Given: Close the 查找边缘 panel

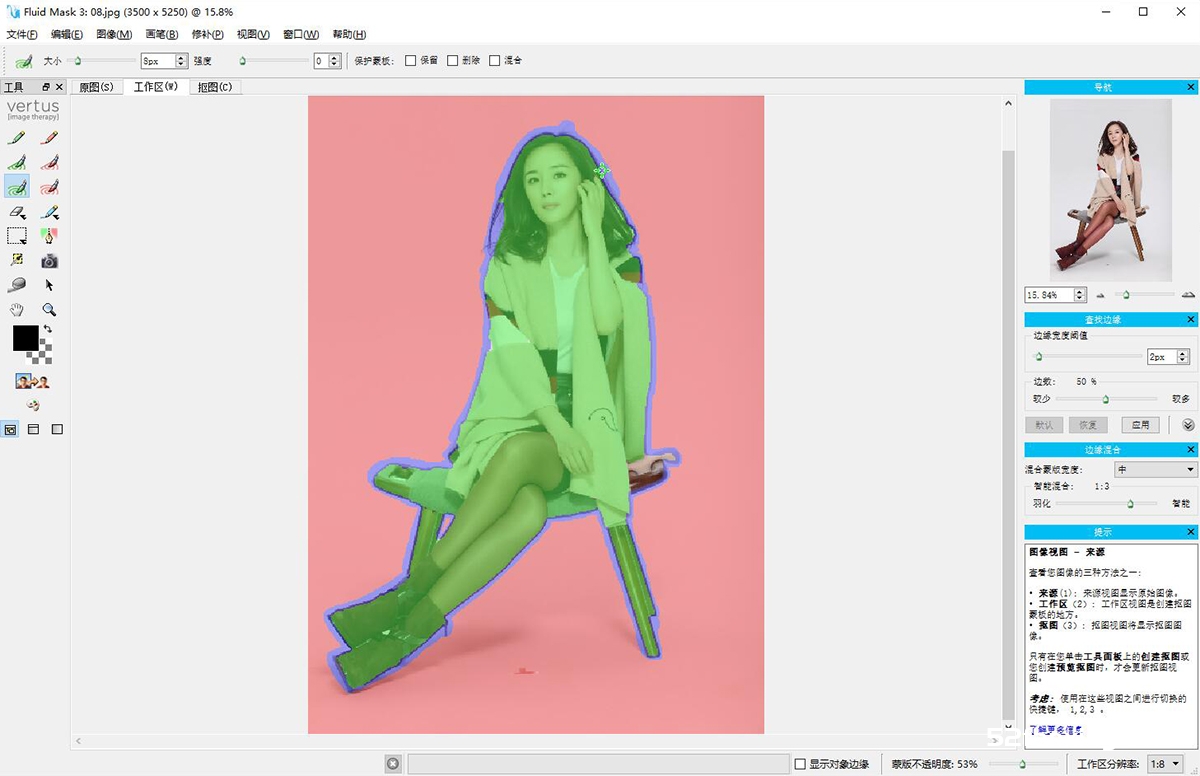Looking at the screenshot, I should 1191,320.
